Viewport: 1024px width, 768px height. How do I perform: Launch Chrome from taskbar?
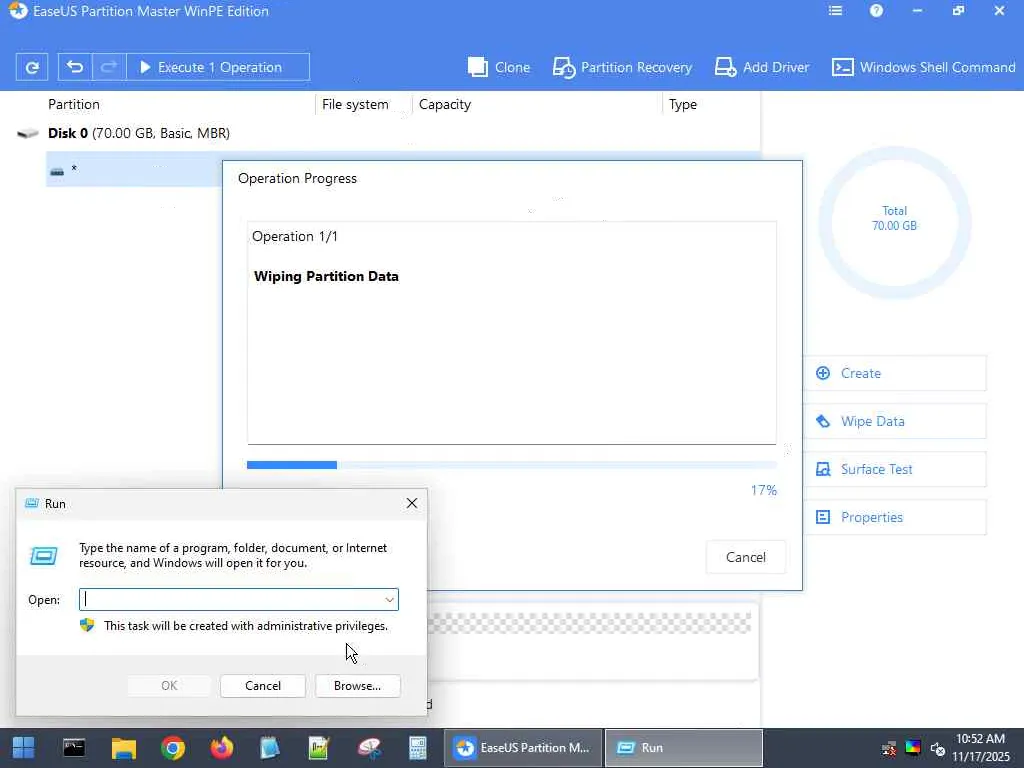(x=173, y=748)
